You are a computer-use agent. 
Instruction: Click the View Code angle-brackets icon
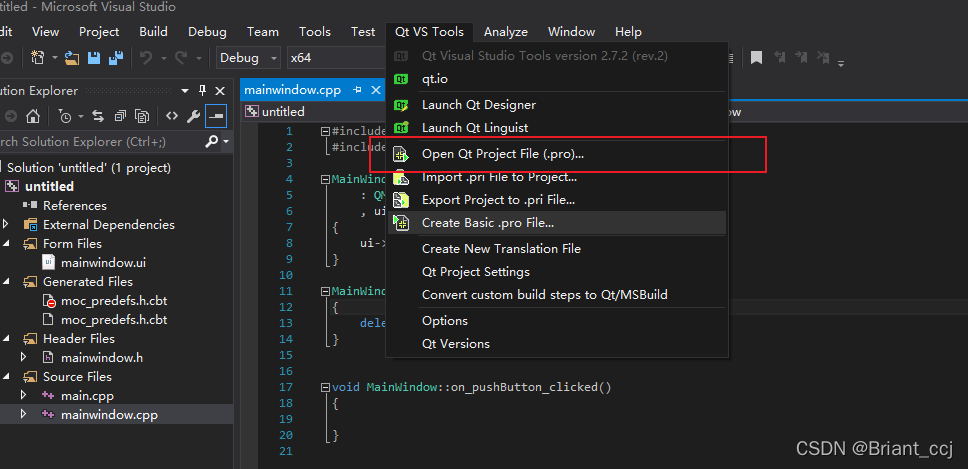172,116
